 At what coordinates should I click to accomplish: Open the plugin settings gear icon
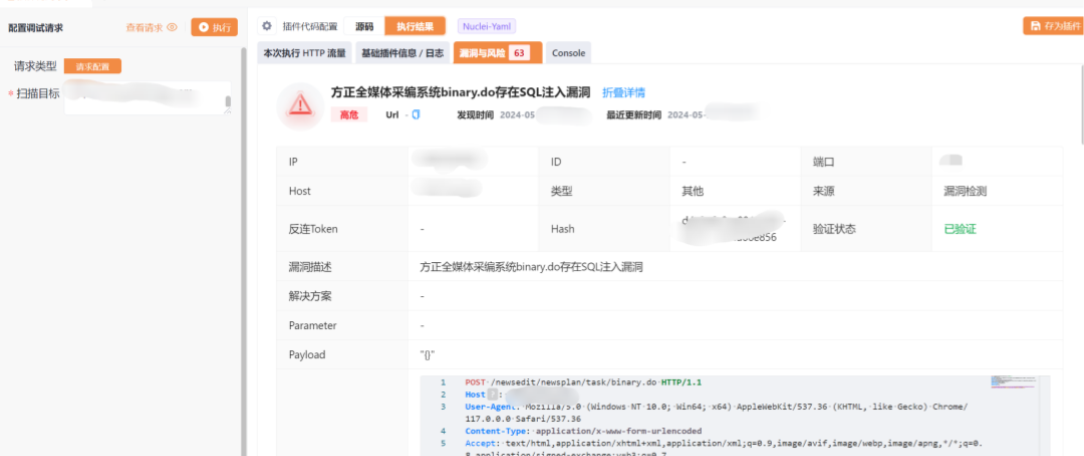267,26
